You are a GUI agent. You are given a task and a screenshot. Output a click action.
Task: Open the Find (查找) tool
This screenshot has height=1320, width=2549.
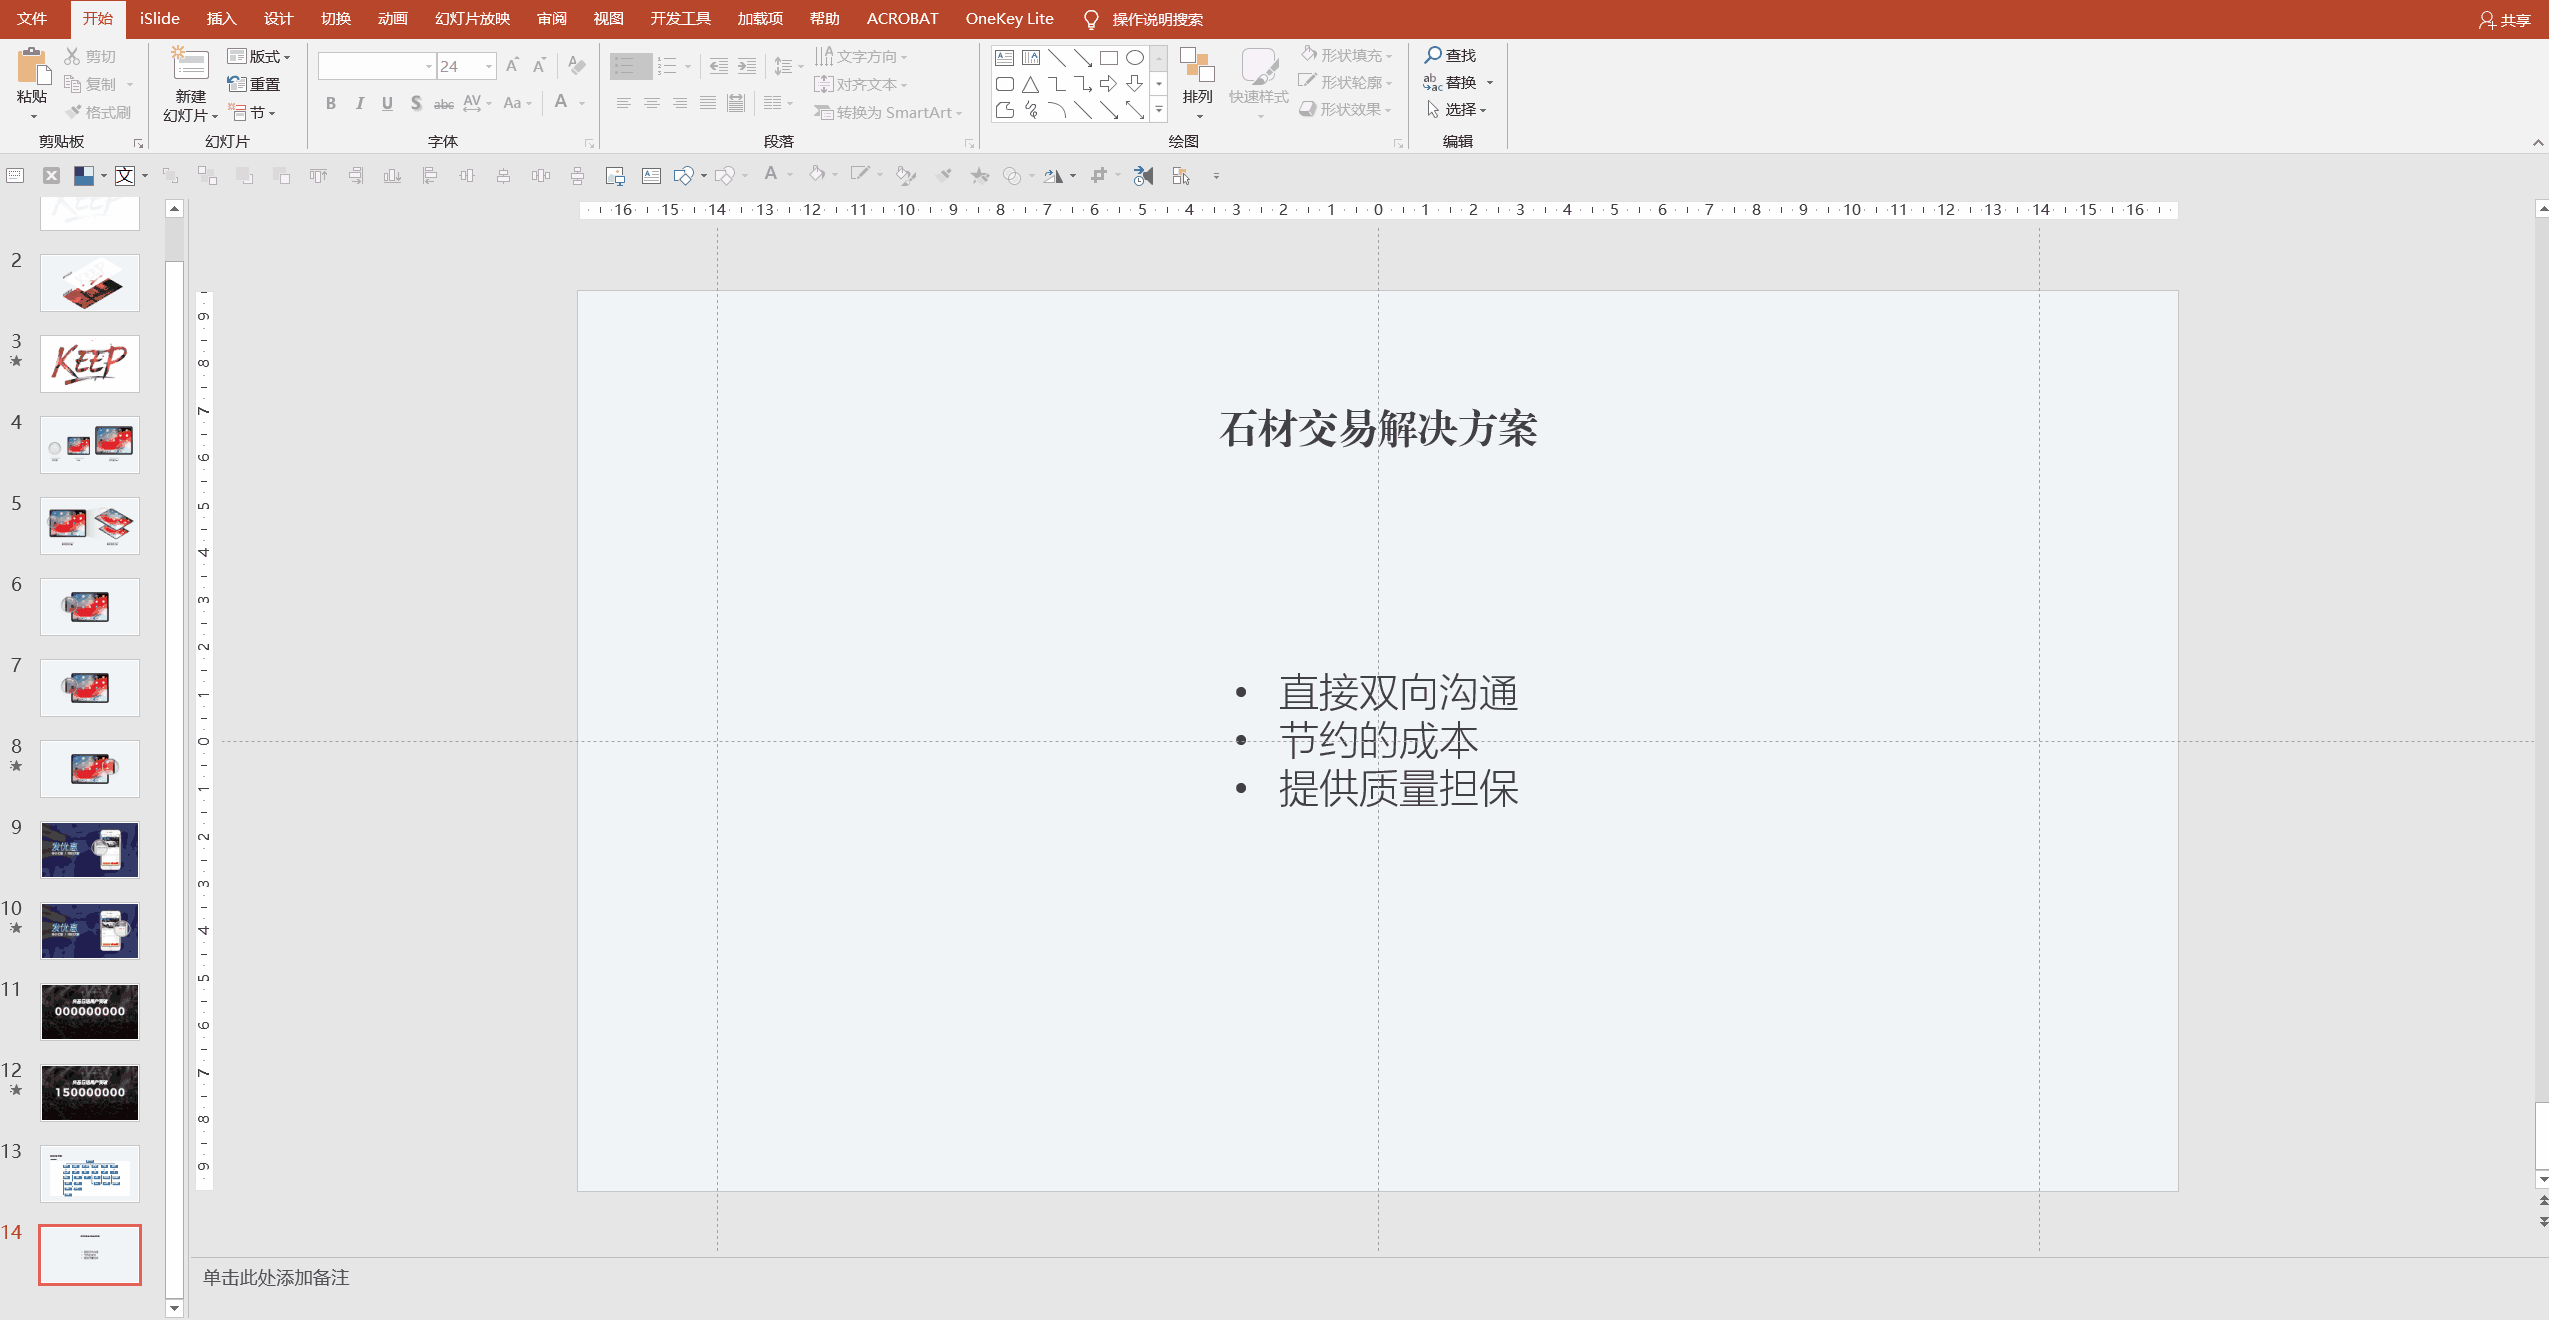[x=1453, y=55]
